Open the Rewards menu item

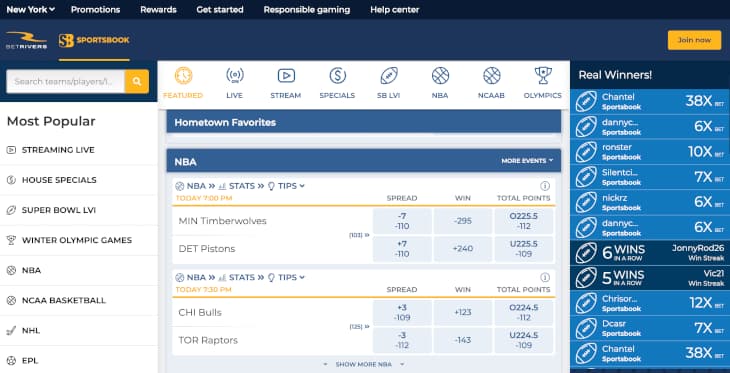click(x=158, y=9)
